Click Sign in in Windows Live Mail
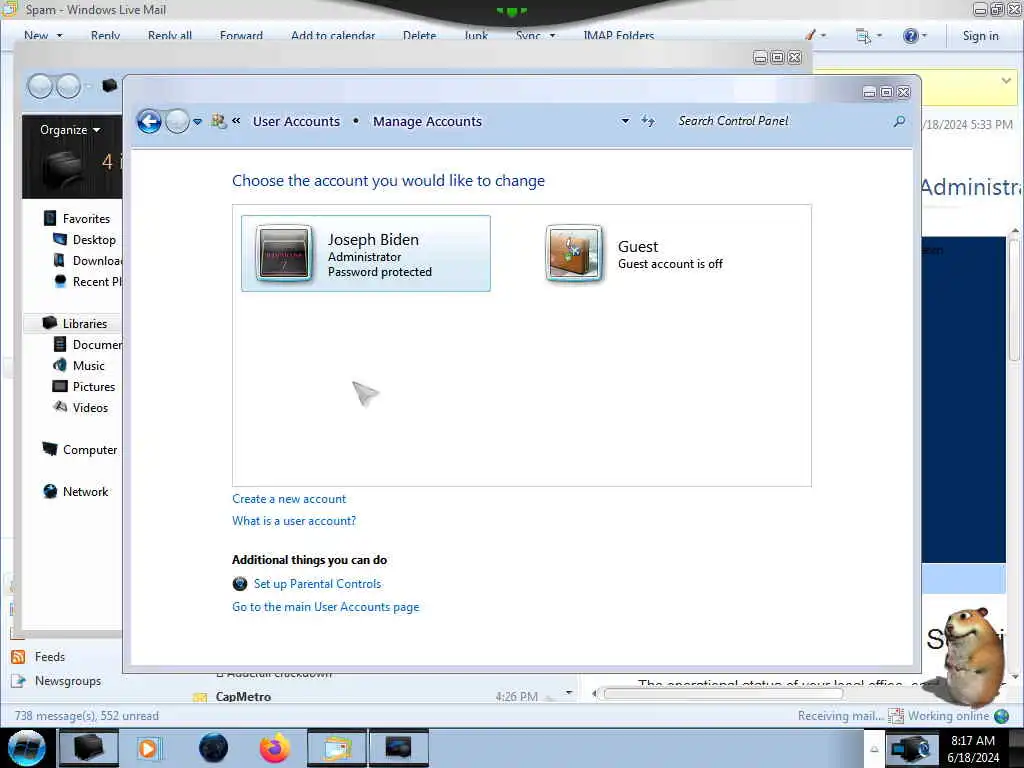 [x=980, y=36]
